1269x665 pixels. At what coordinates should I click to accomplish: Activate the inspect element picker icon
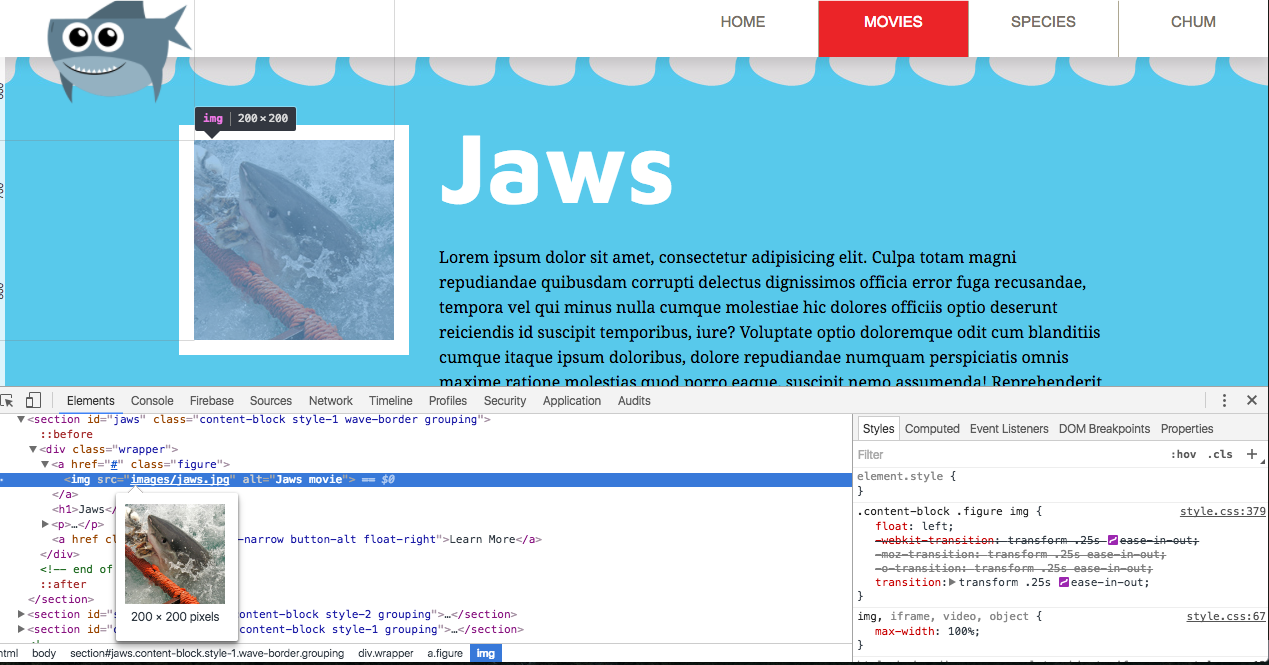coord(7,400)
